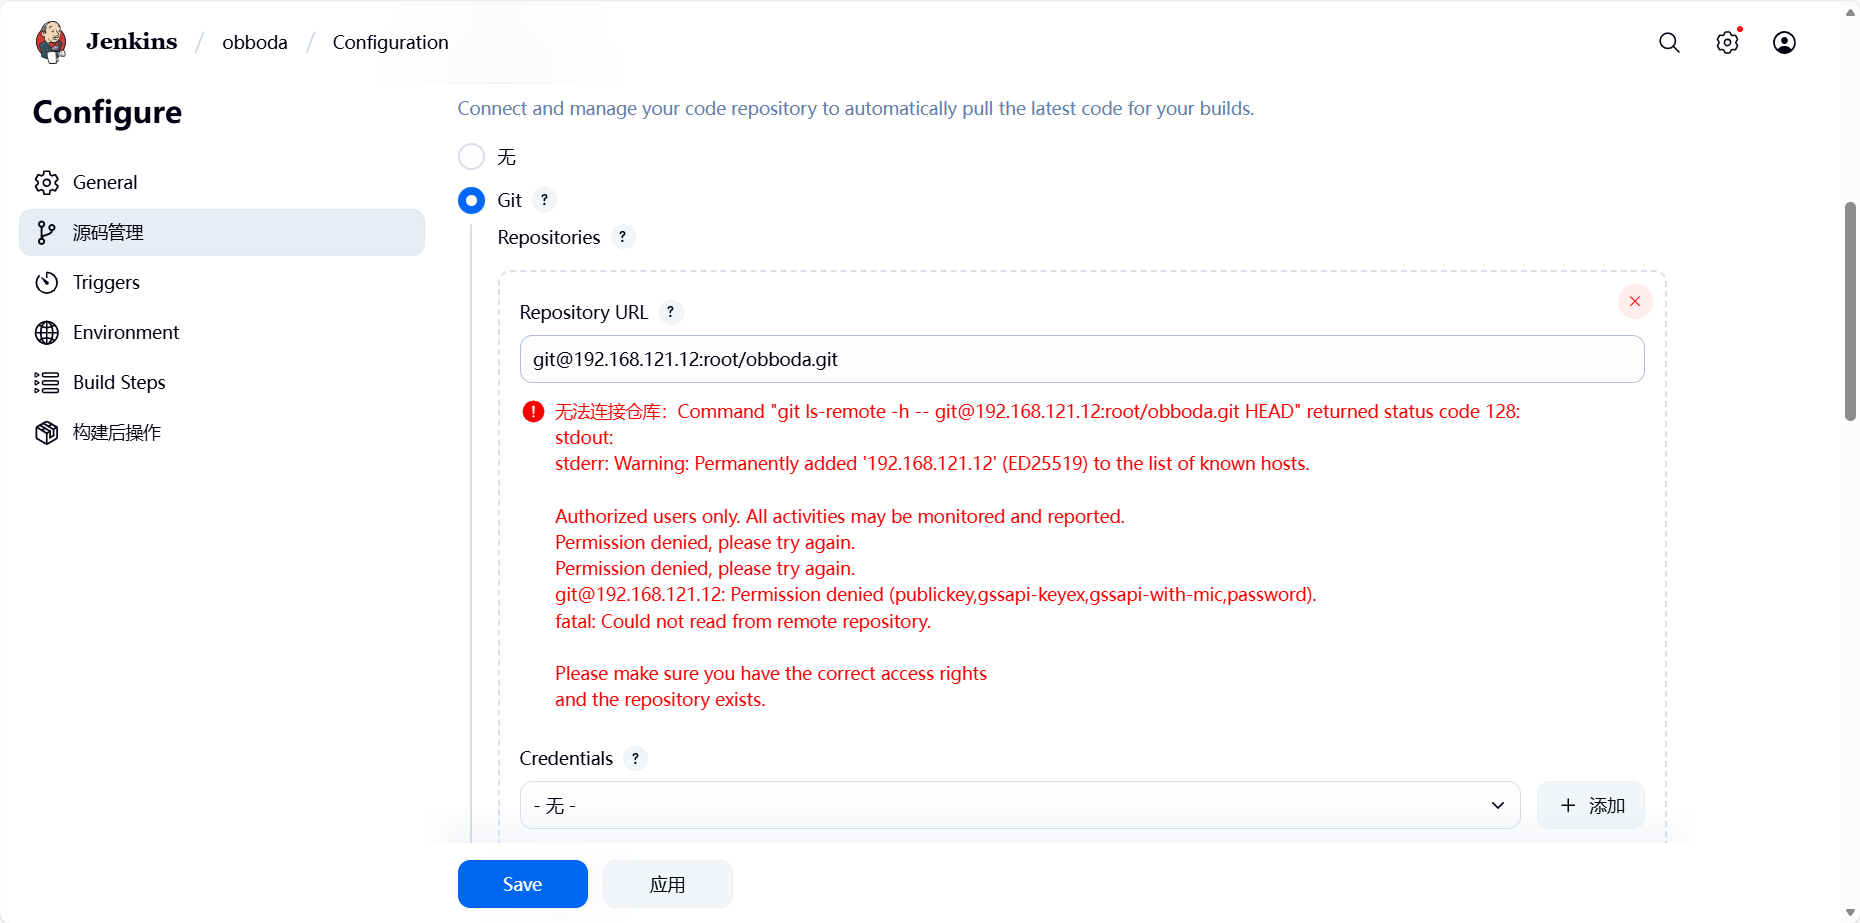Click the "Repositories" label text
Viewport: 1860px width, 923px height.
[549, 237]
